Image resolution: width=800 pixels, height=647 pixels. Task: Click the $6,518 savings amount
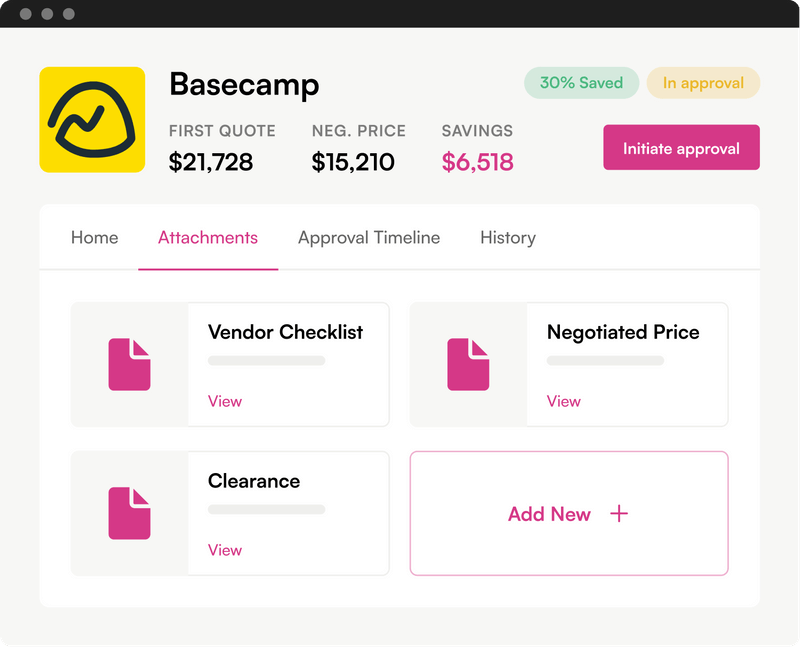(x=478, y=162)
